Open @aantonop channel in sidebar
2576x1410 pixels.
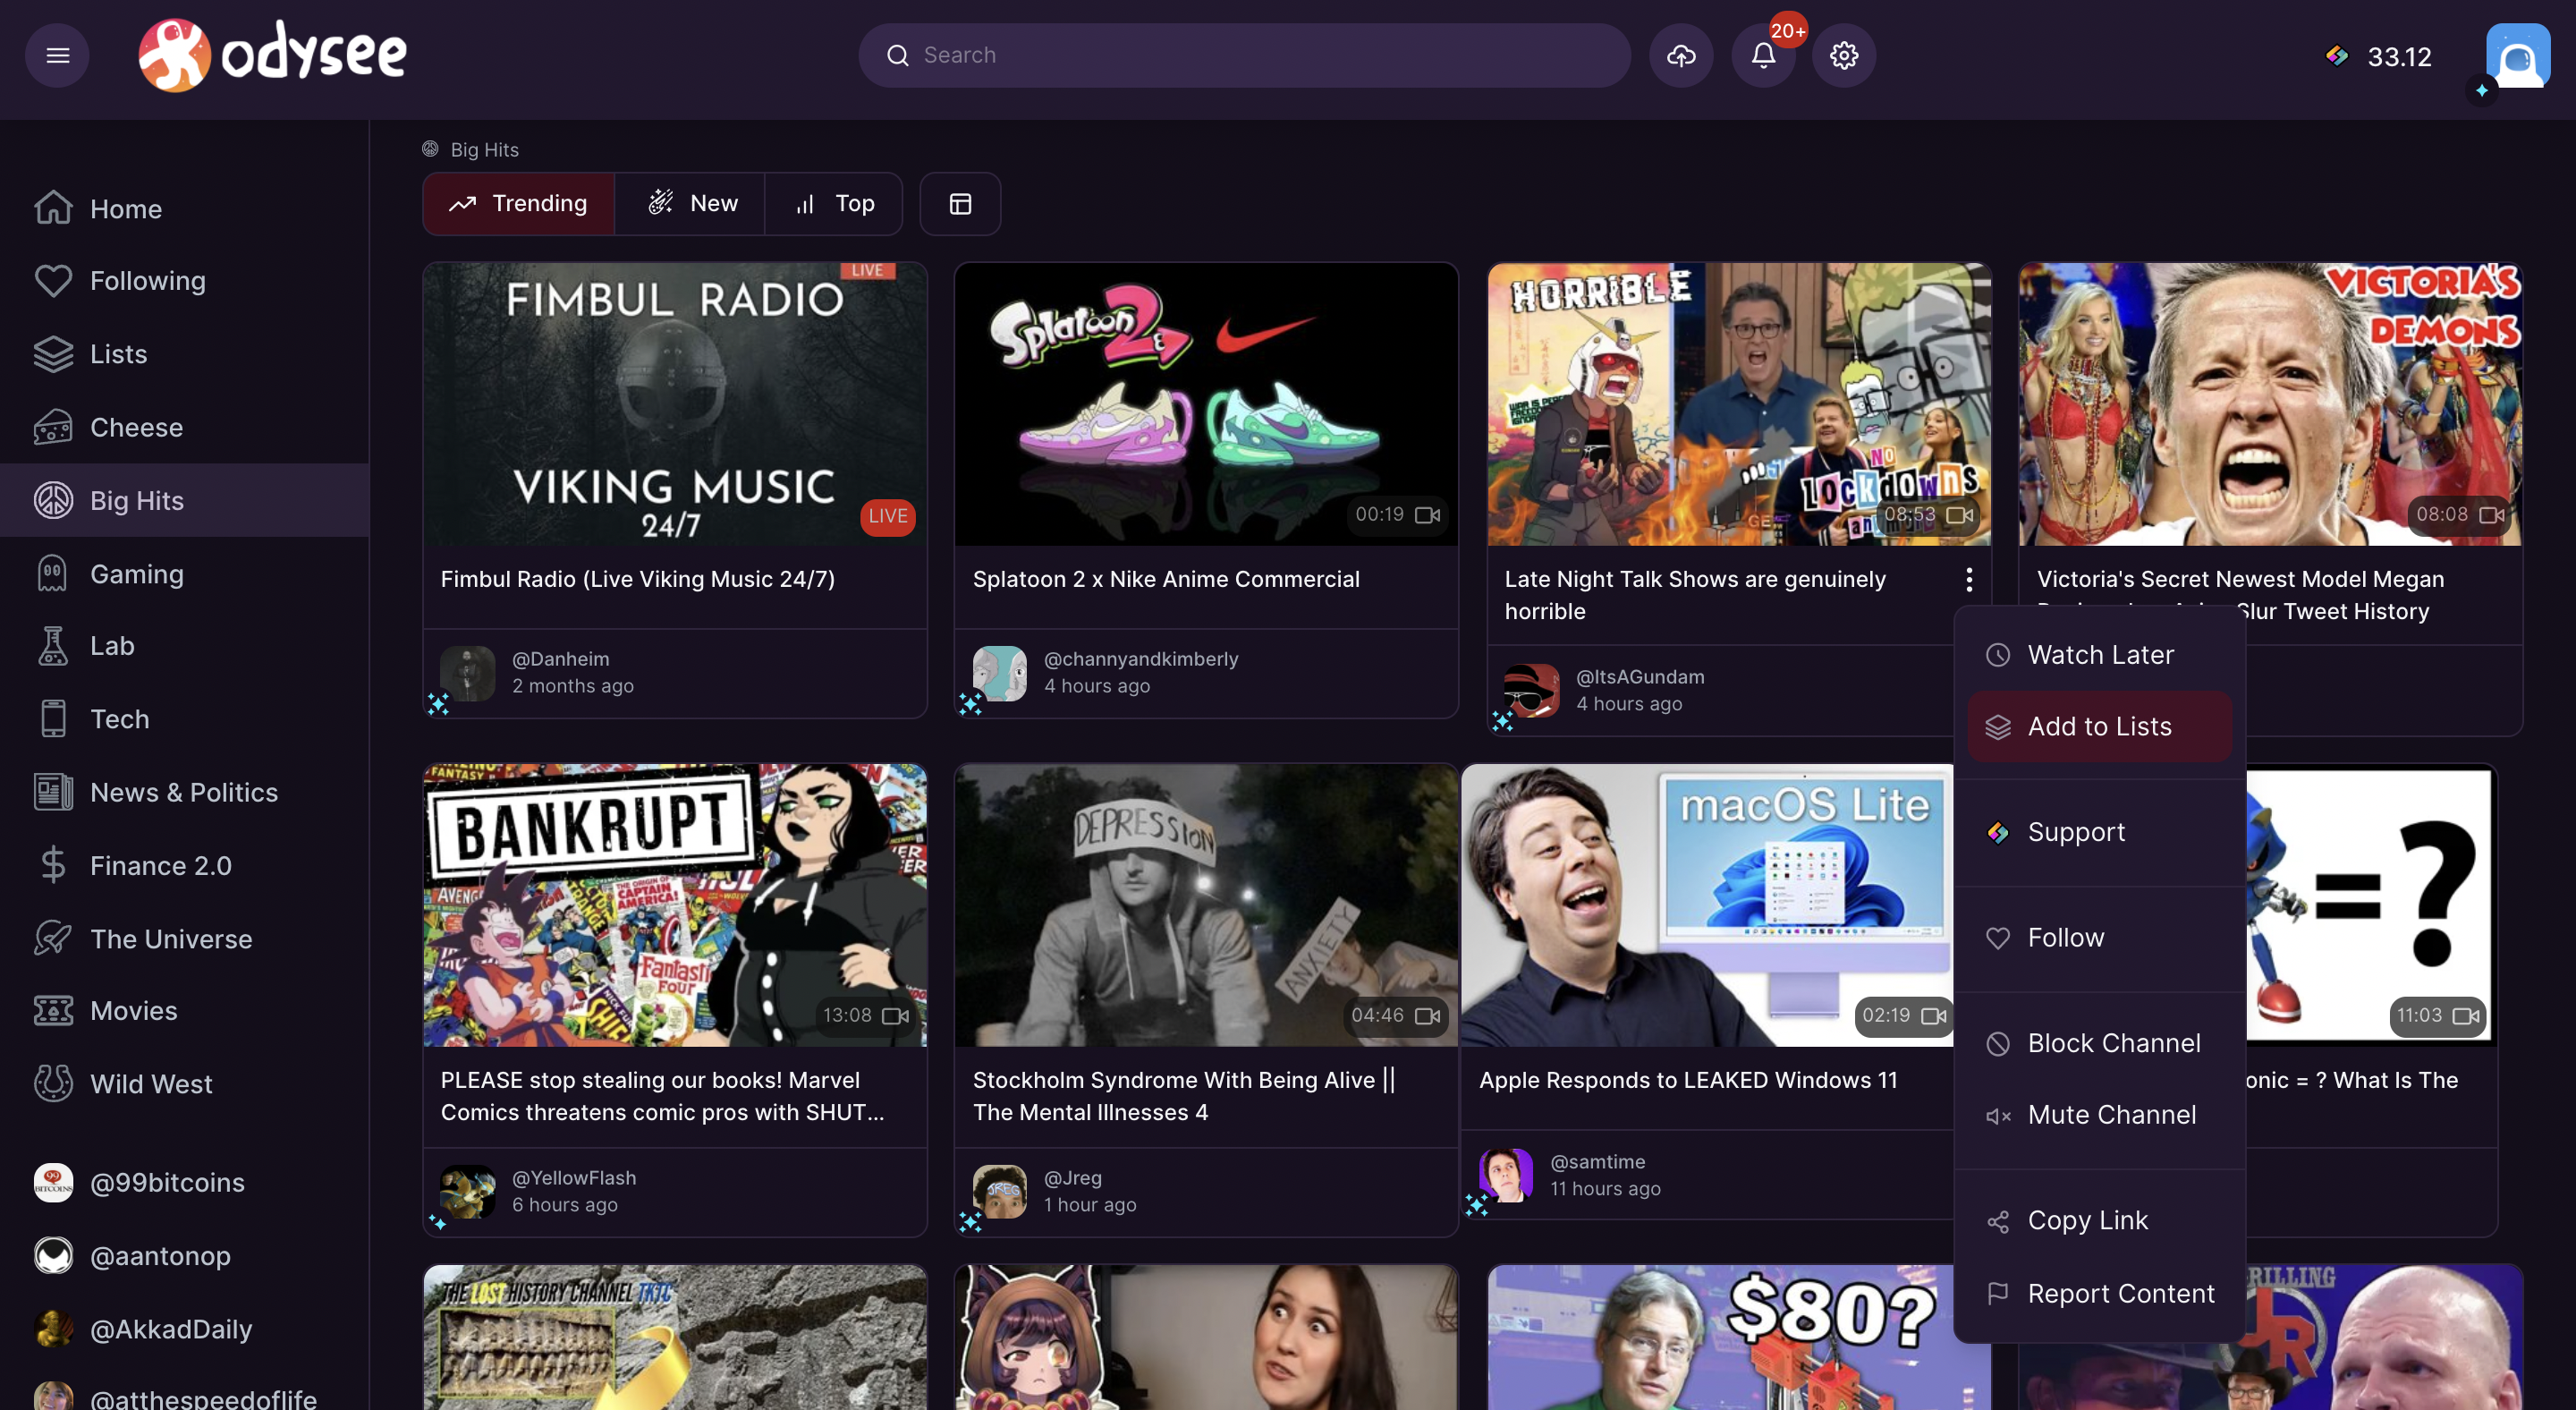[185, 1256]
